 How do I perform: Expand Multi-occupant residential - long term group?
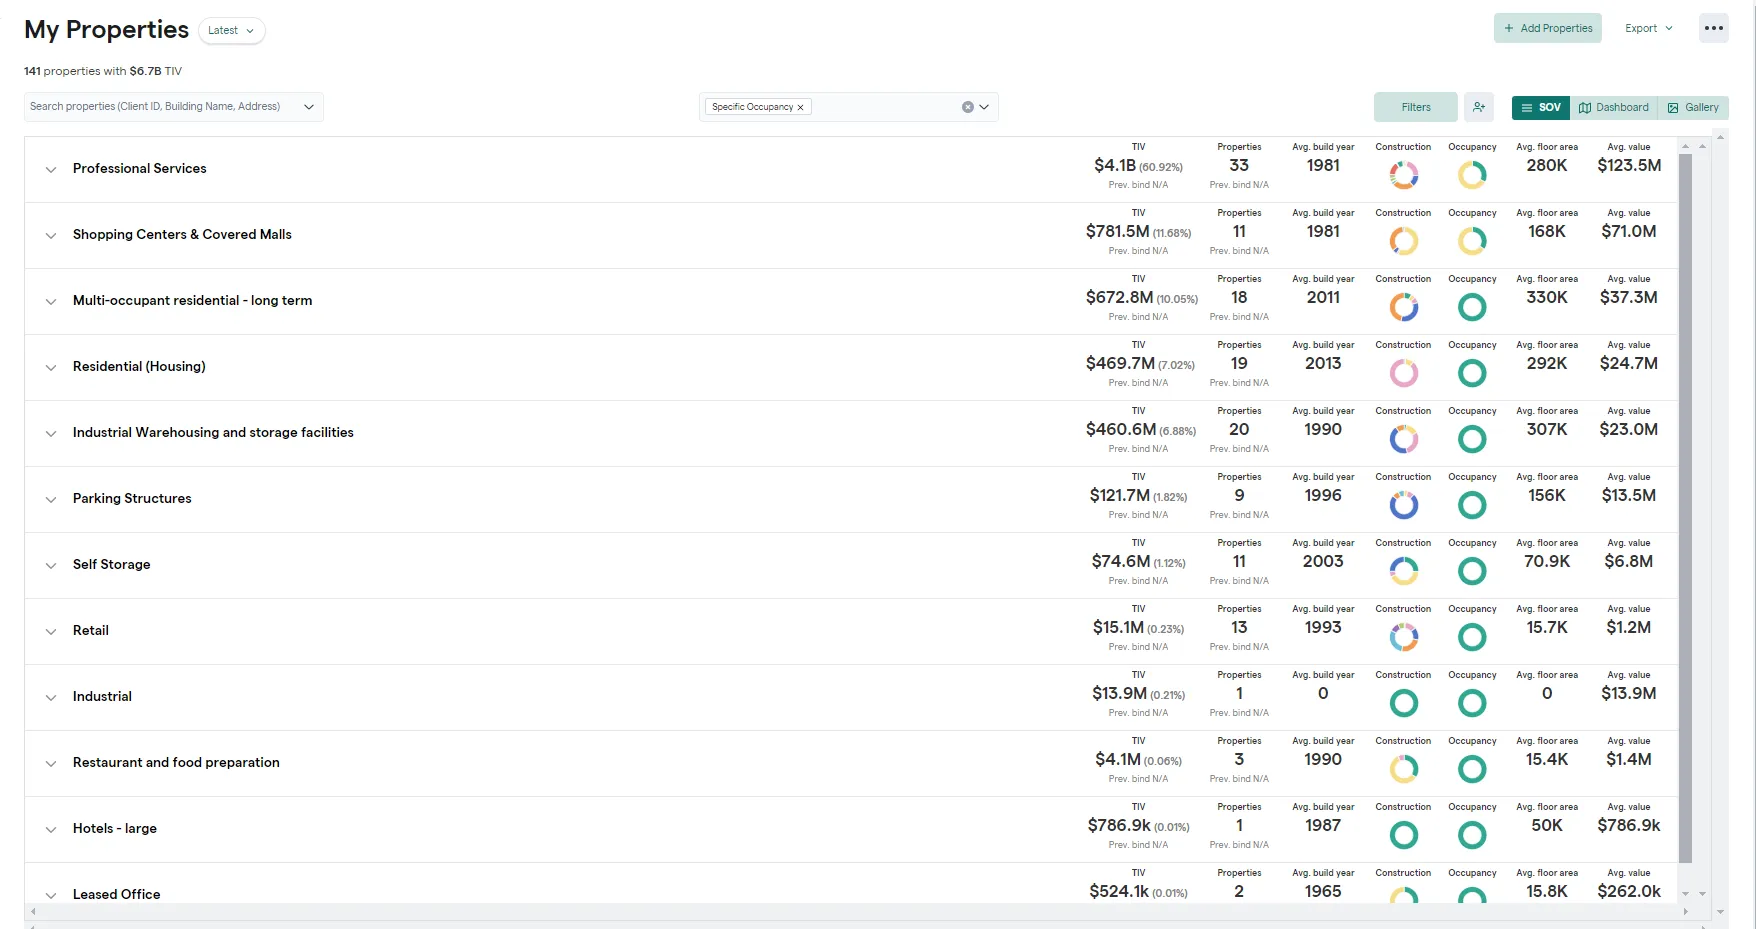coord(51,301)
